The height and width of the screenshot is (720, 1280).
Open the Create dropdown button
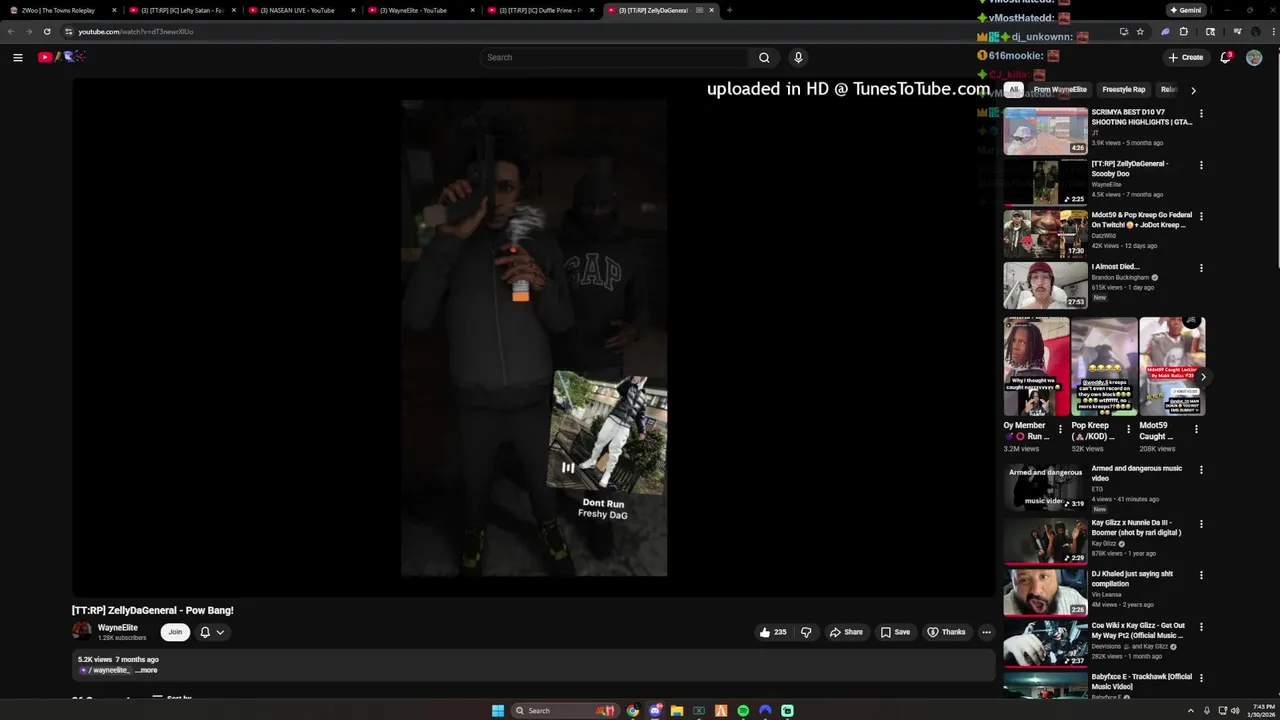[1186, 57]
